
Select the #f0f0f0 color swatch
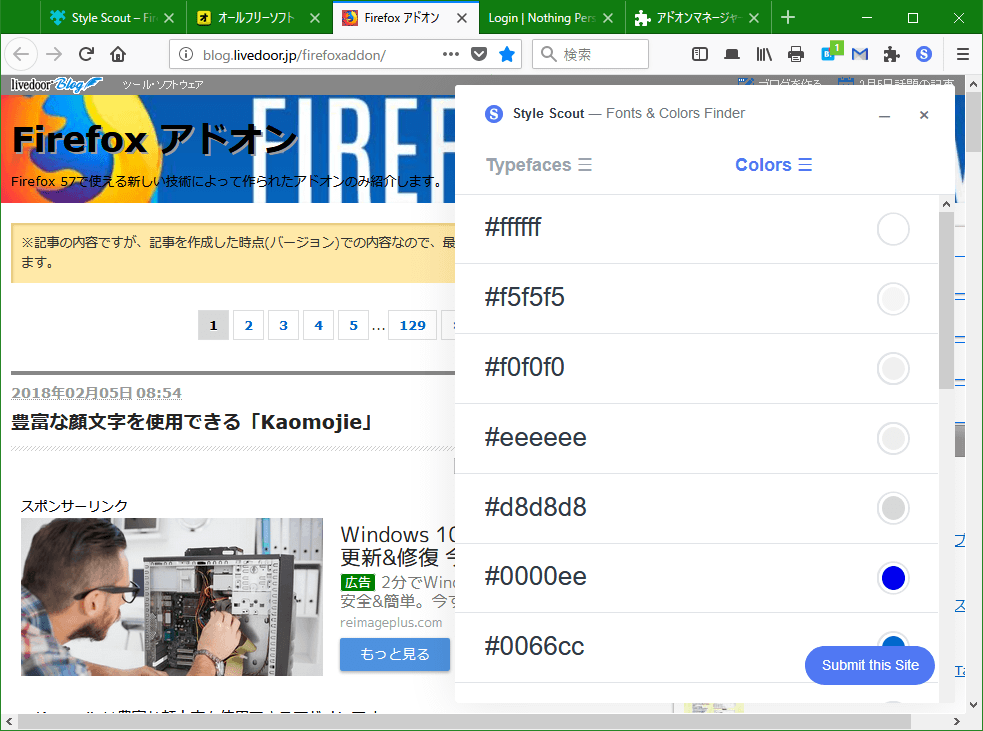coord(893,368)
